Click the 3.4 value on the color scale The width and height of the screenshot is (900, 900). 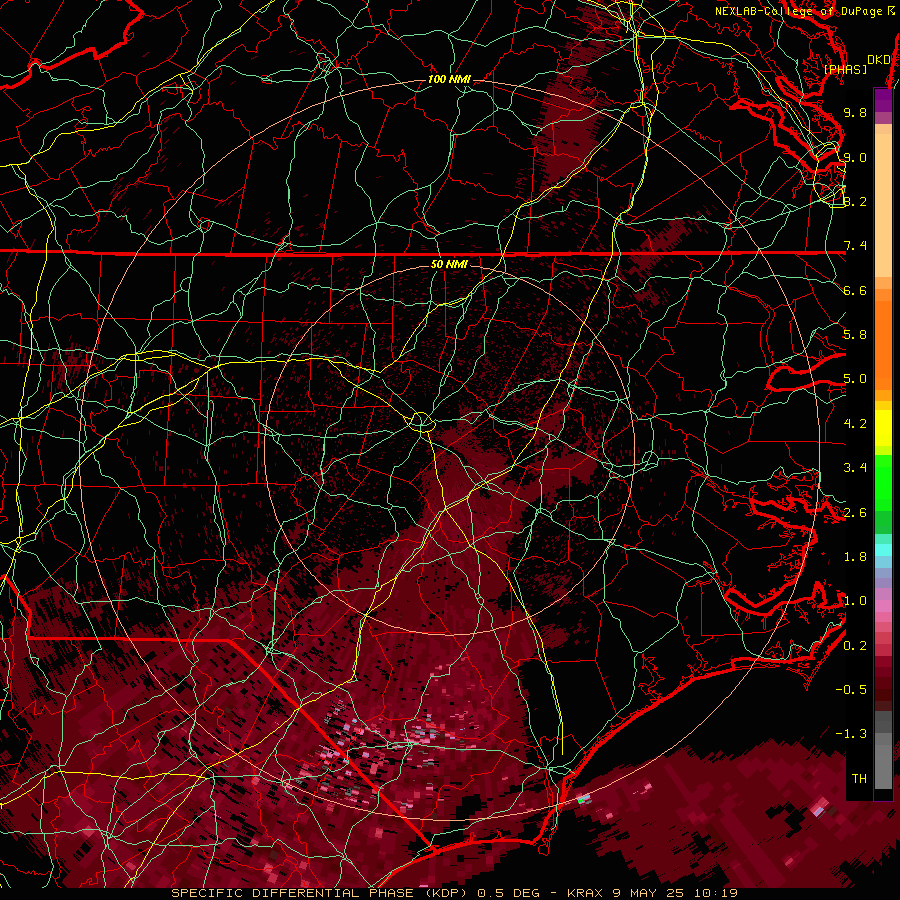855,468
